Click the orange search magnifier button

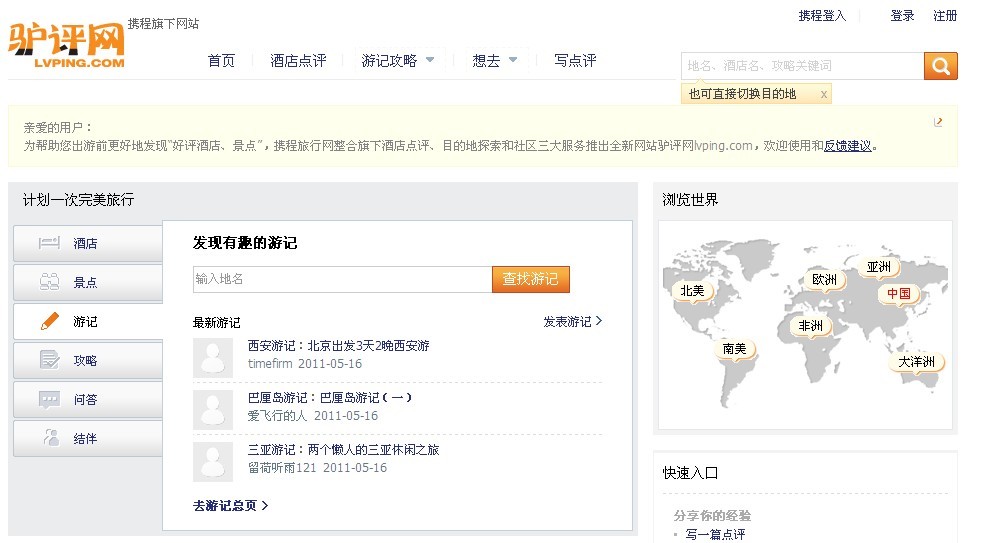coord(940,66)
